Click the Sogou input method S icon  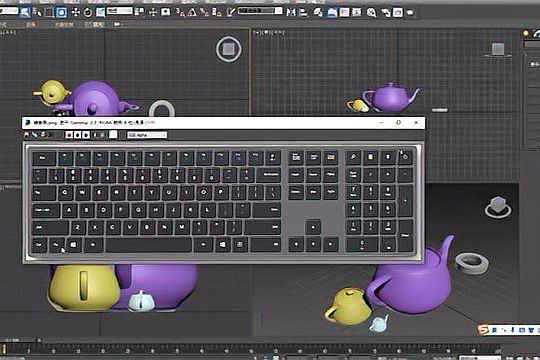484,329
